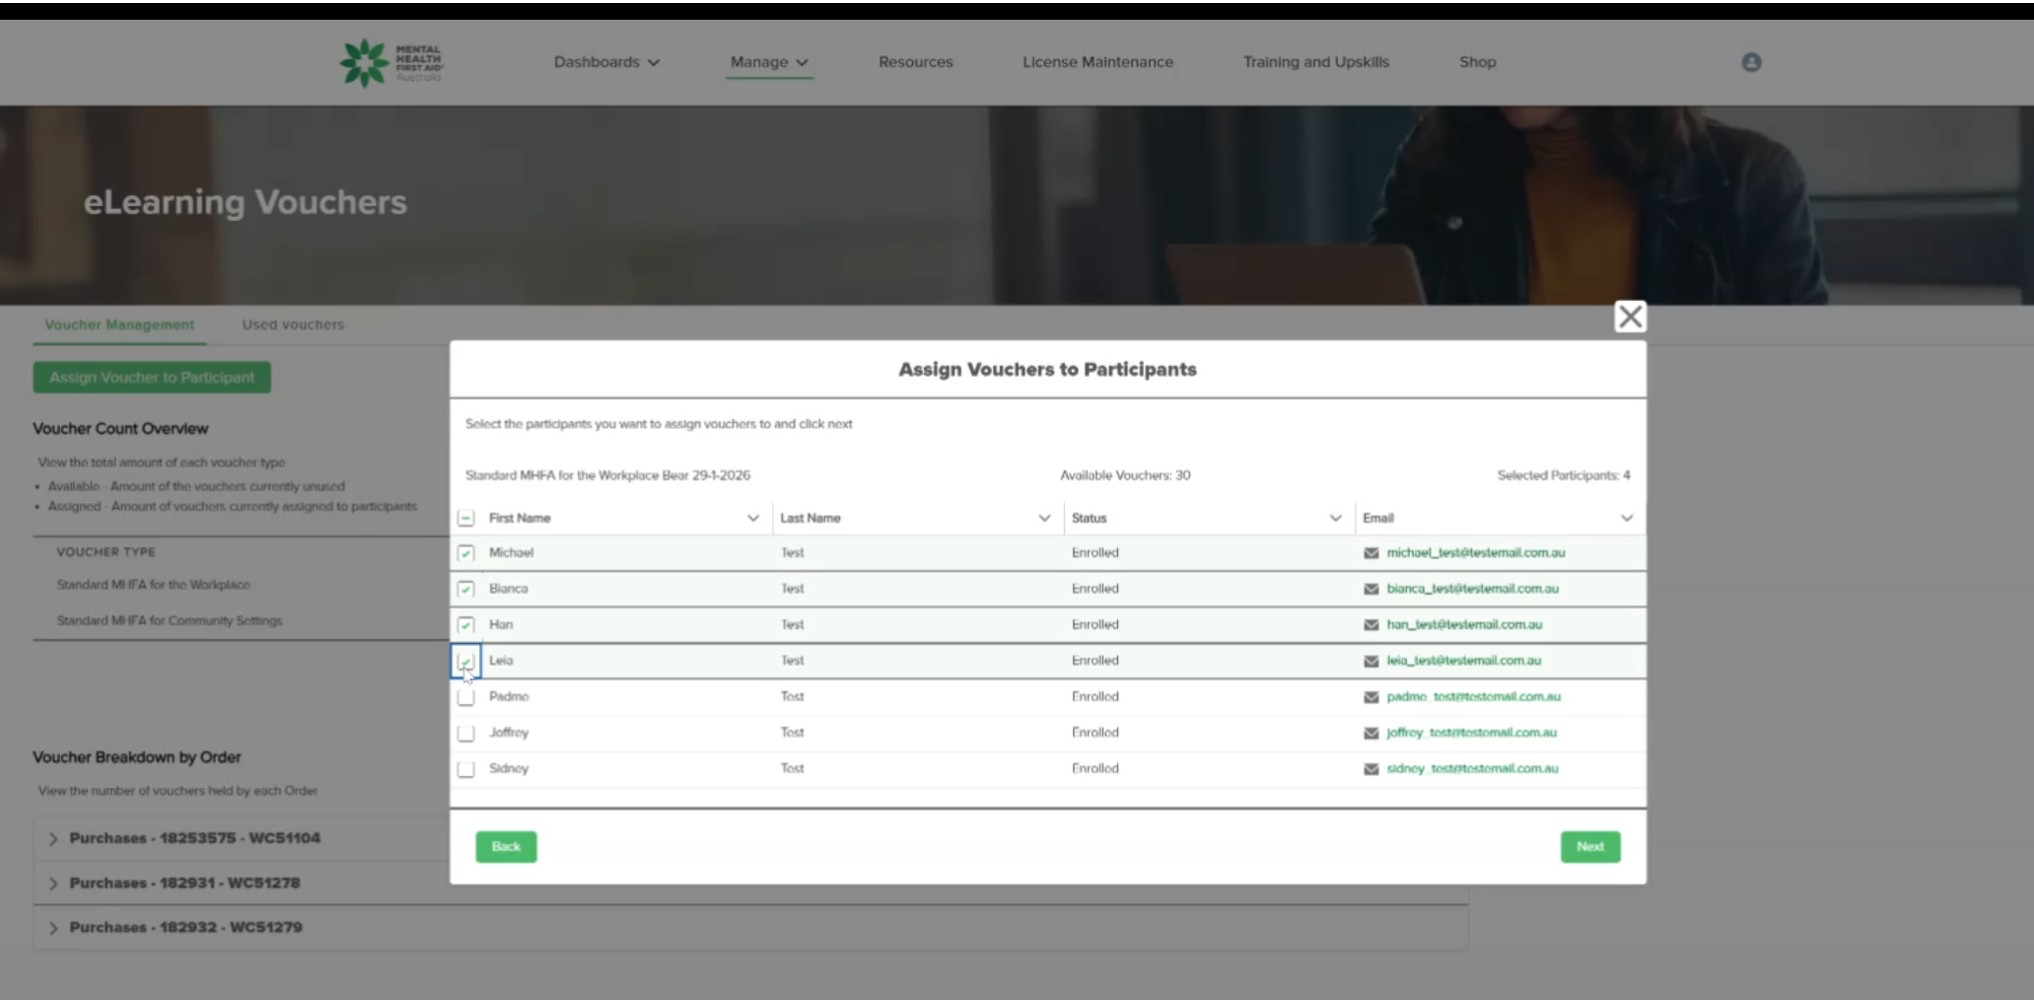The width and height of the screenshot is (2034, 1000).
Task: Switch to the Used vouchers tab
Action: pyautogui.click(x=293, y=325)
